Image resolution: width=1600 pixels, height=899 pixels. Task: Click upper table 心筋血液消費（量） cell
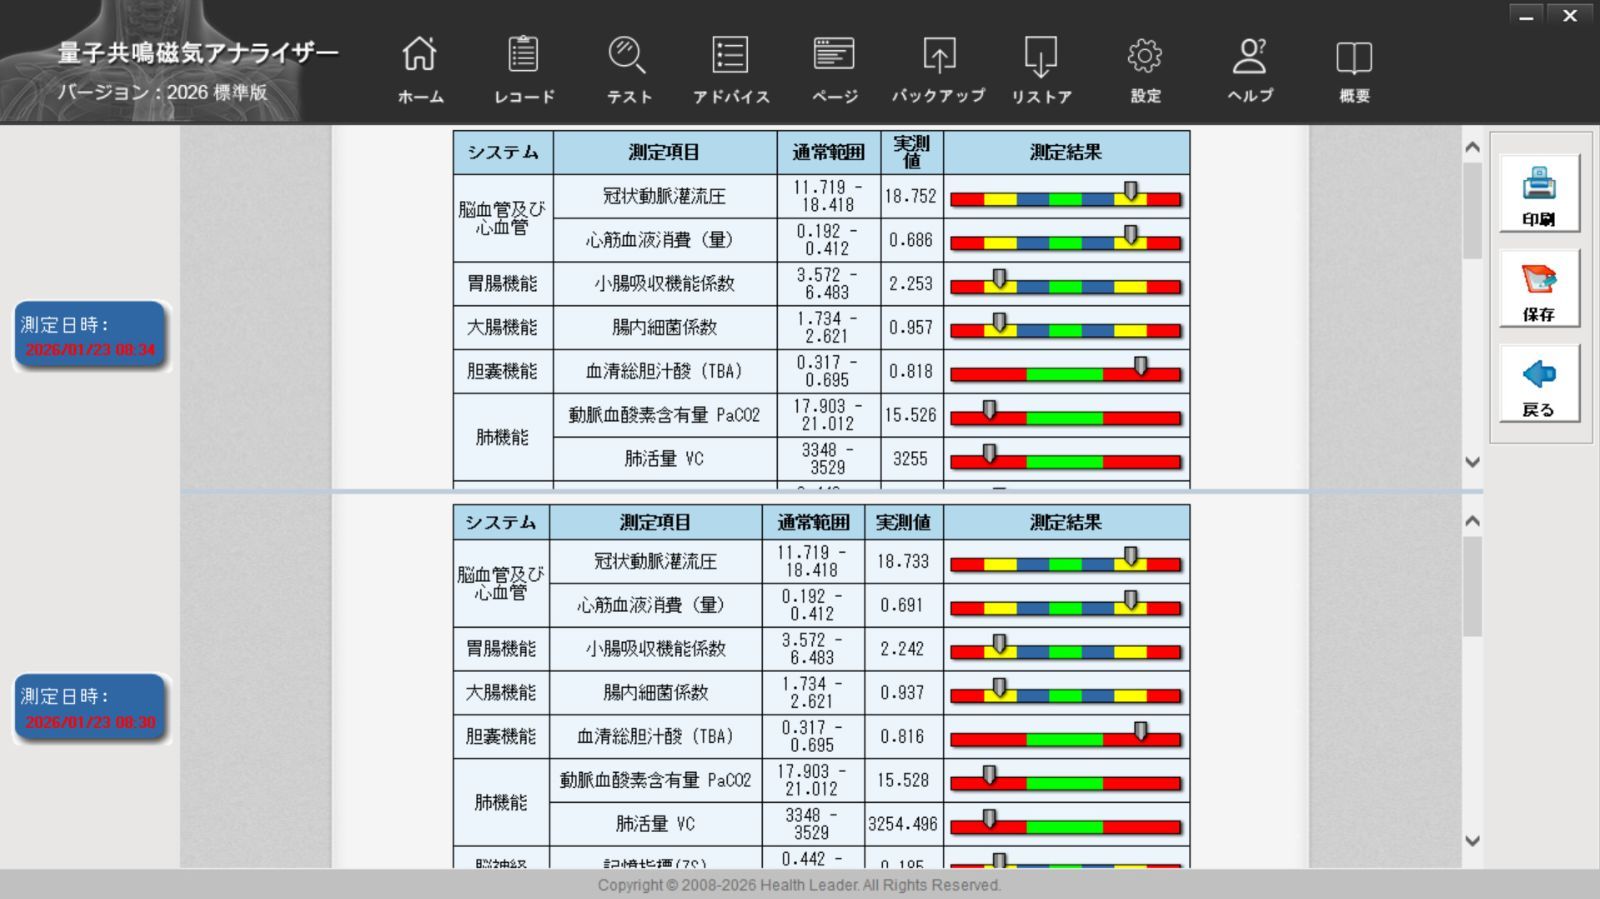(664, 240)
